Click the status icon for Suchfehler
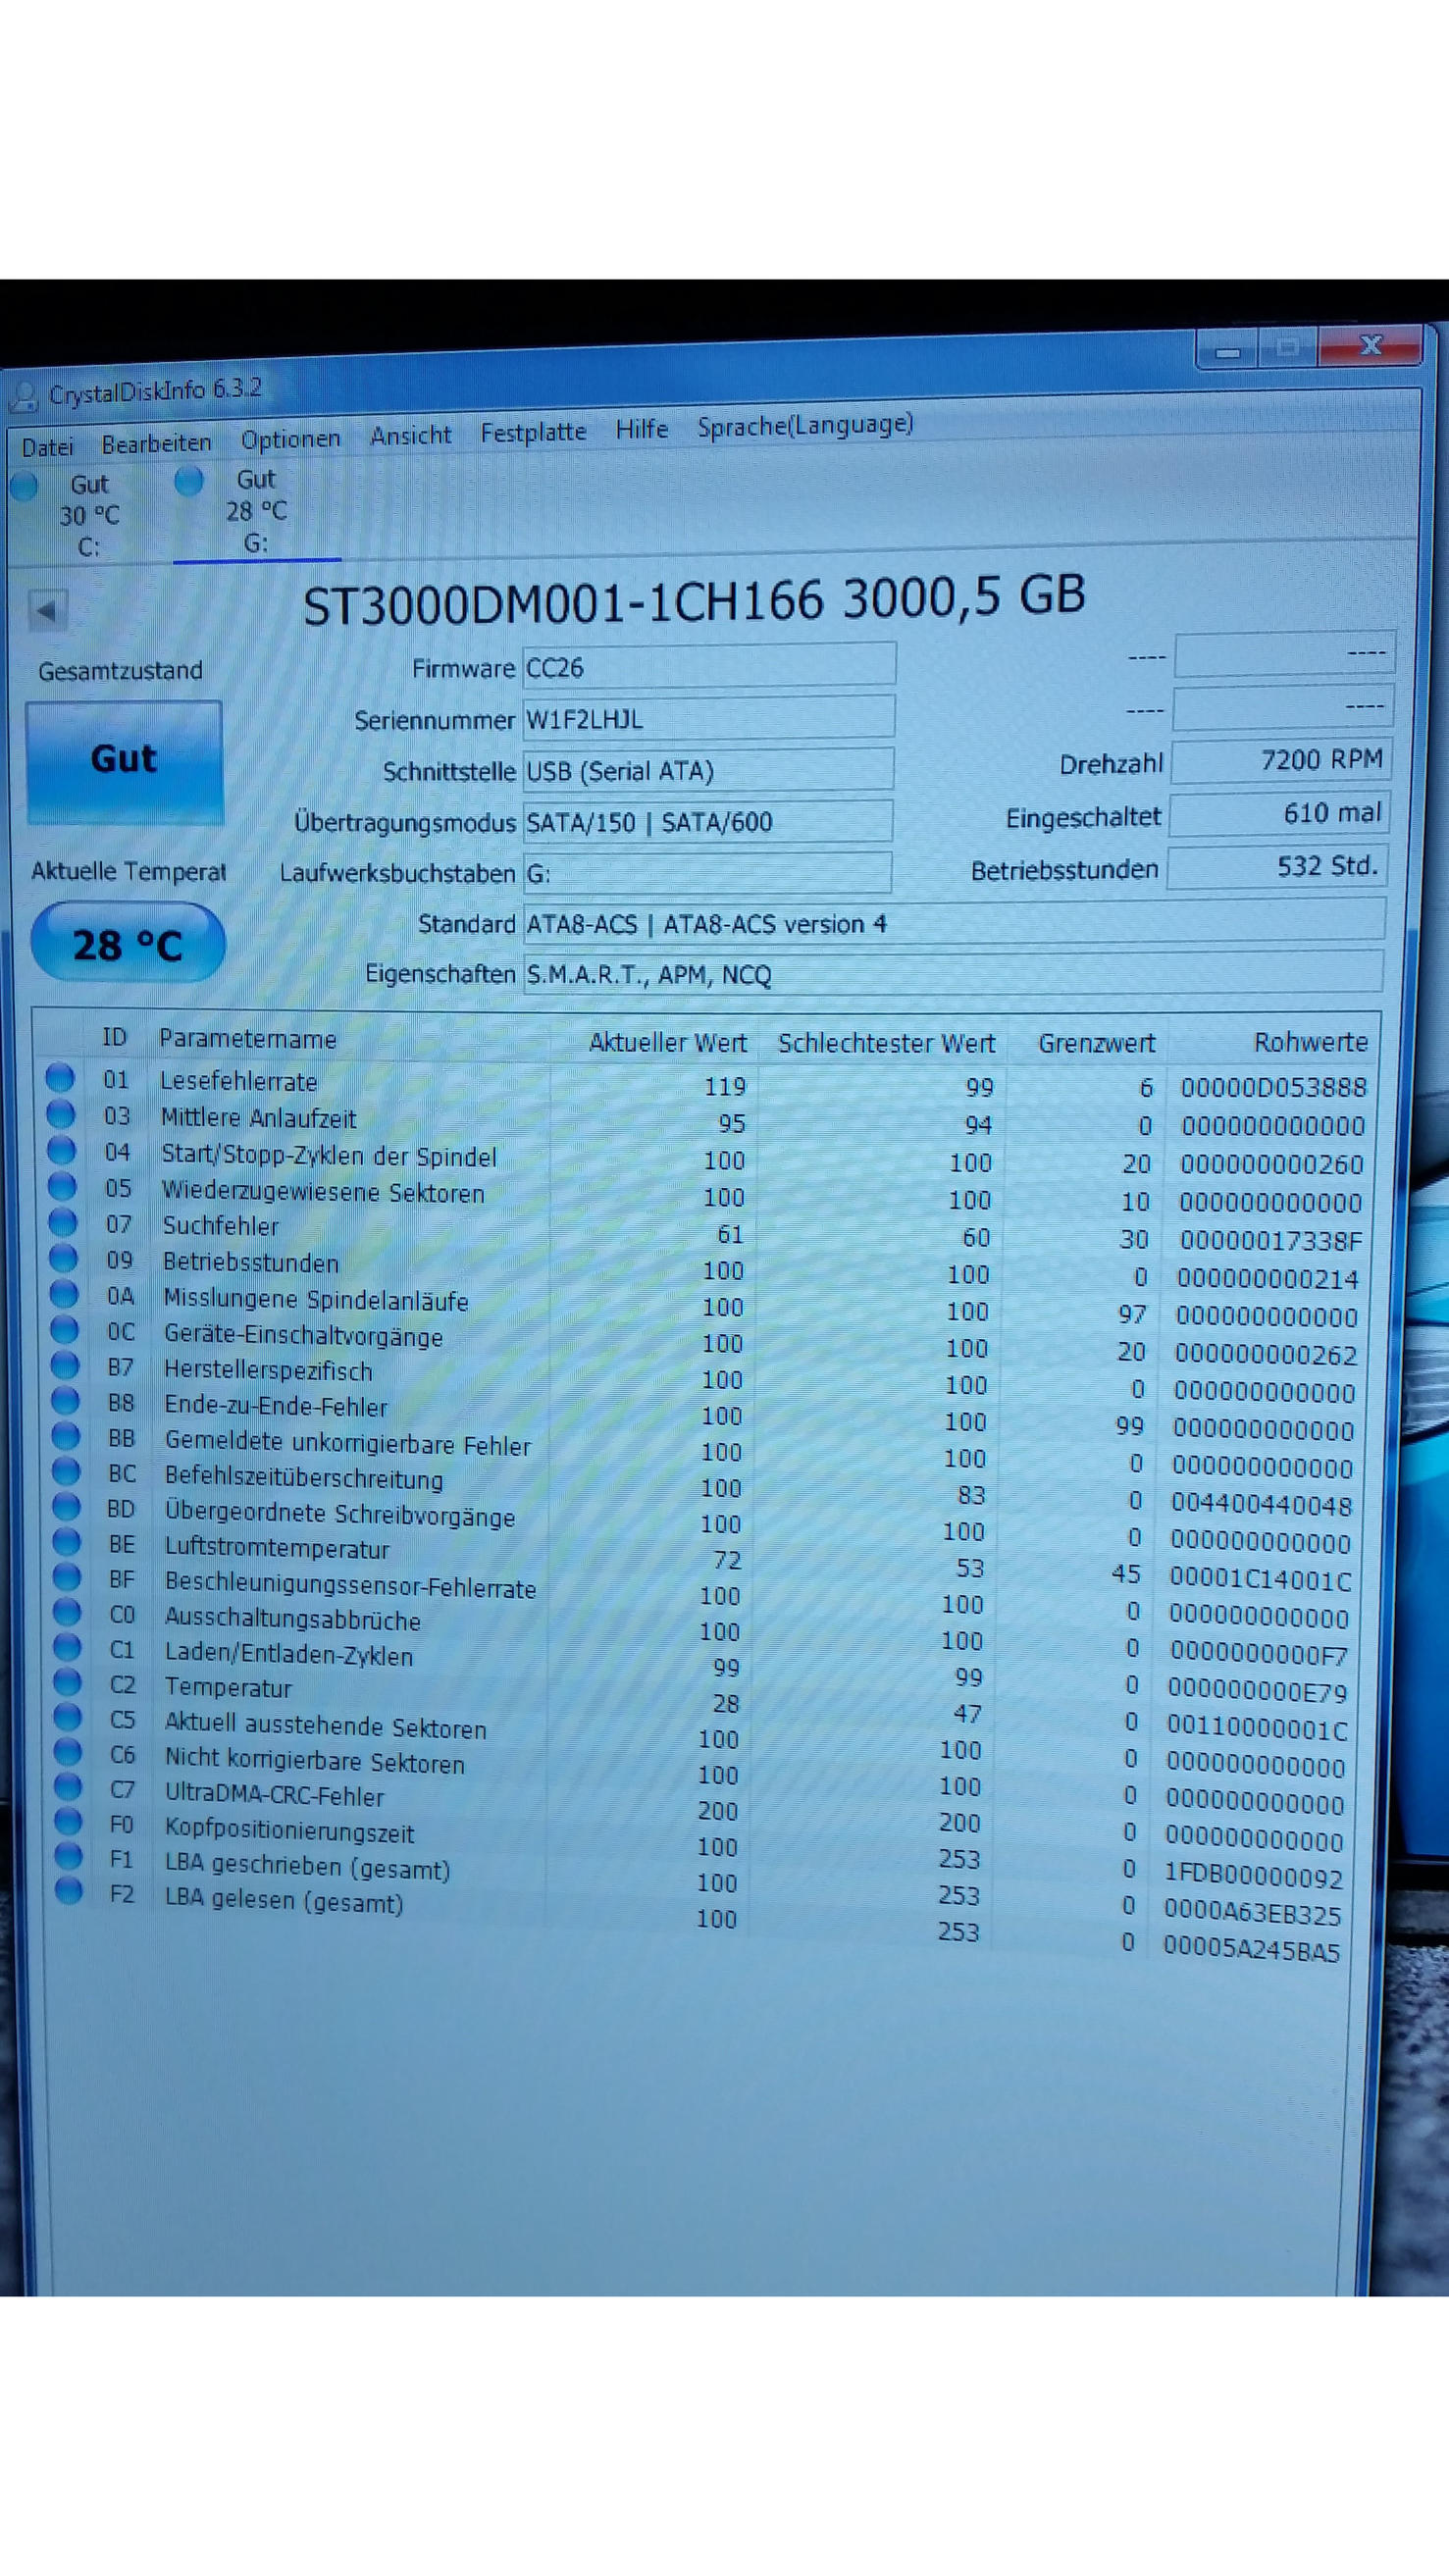The width and height of the screenshot is (1449, 2576). [x=62, y=1222]
